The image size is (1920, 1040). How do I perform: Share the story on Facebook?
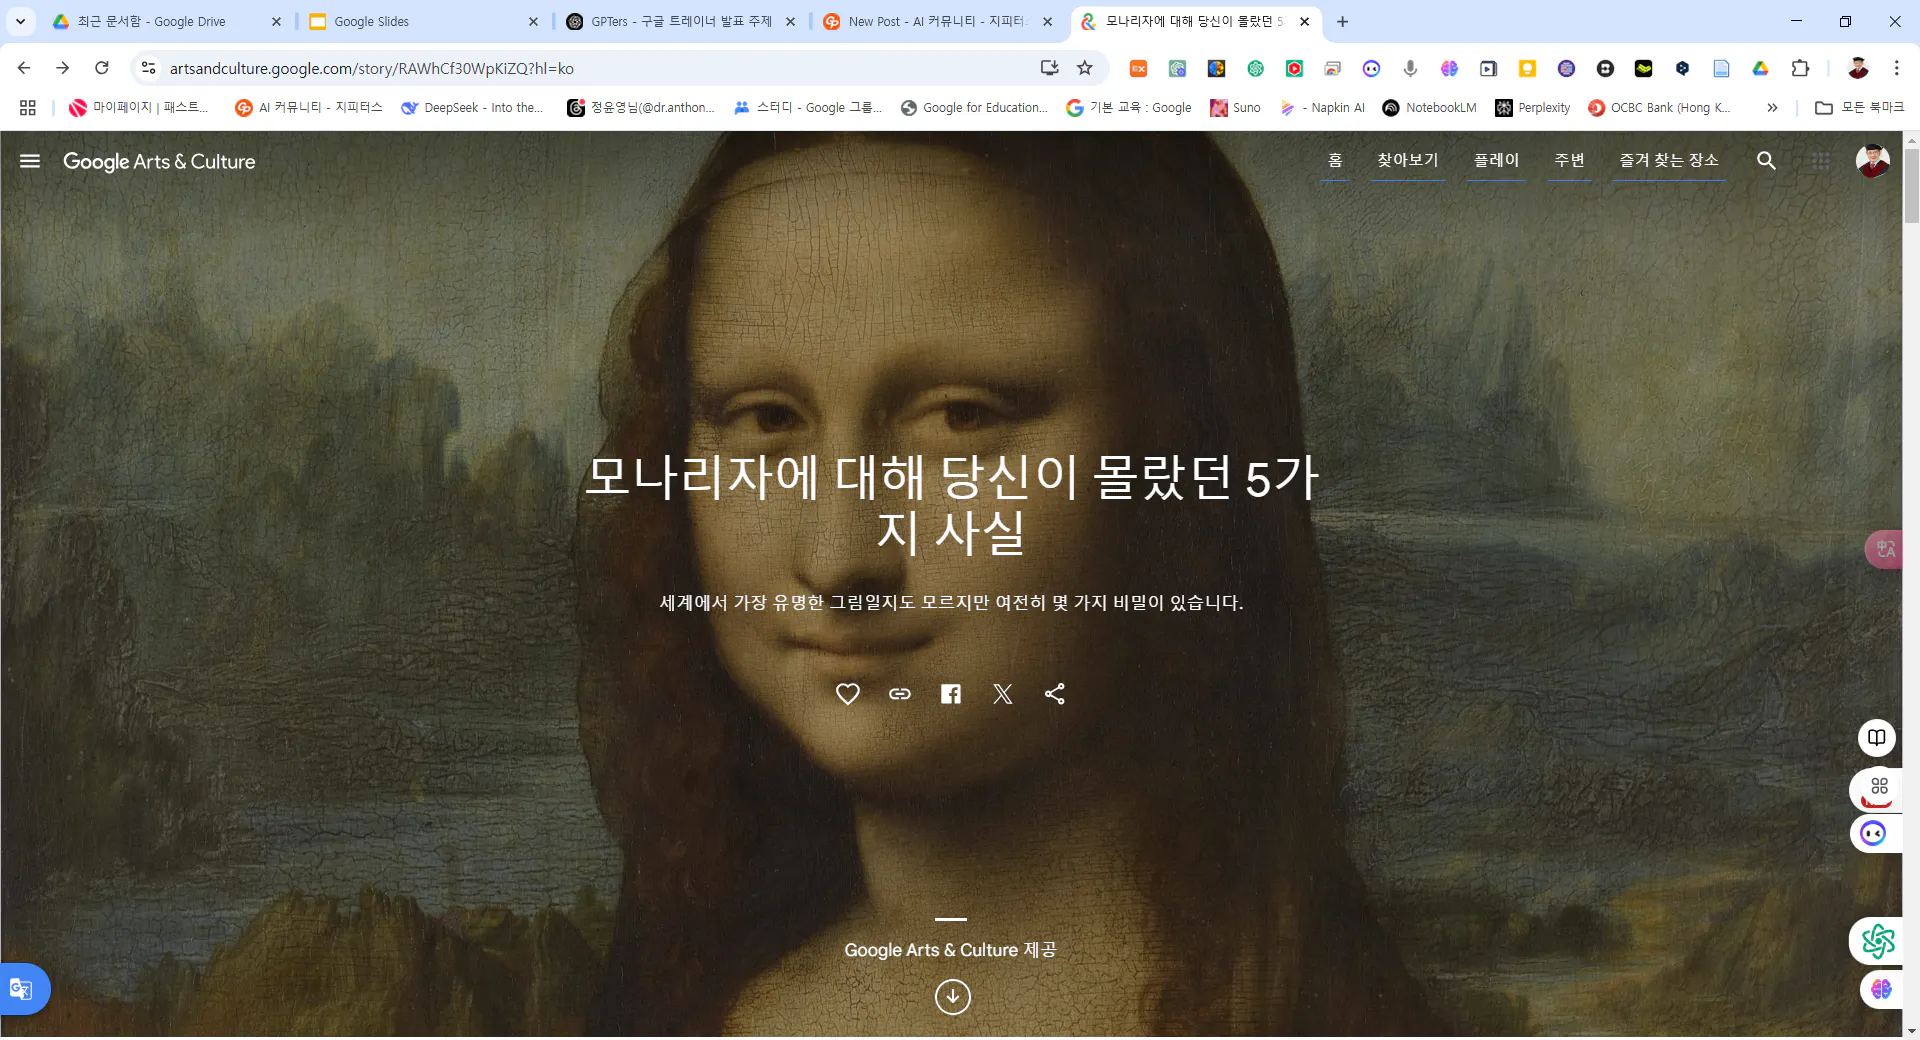point(951,694)
